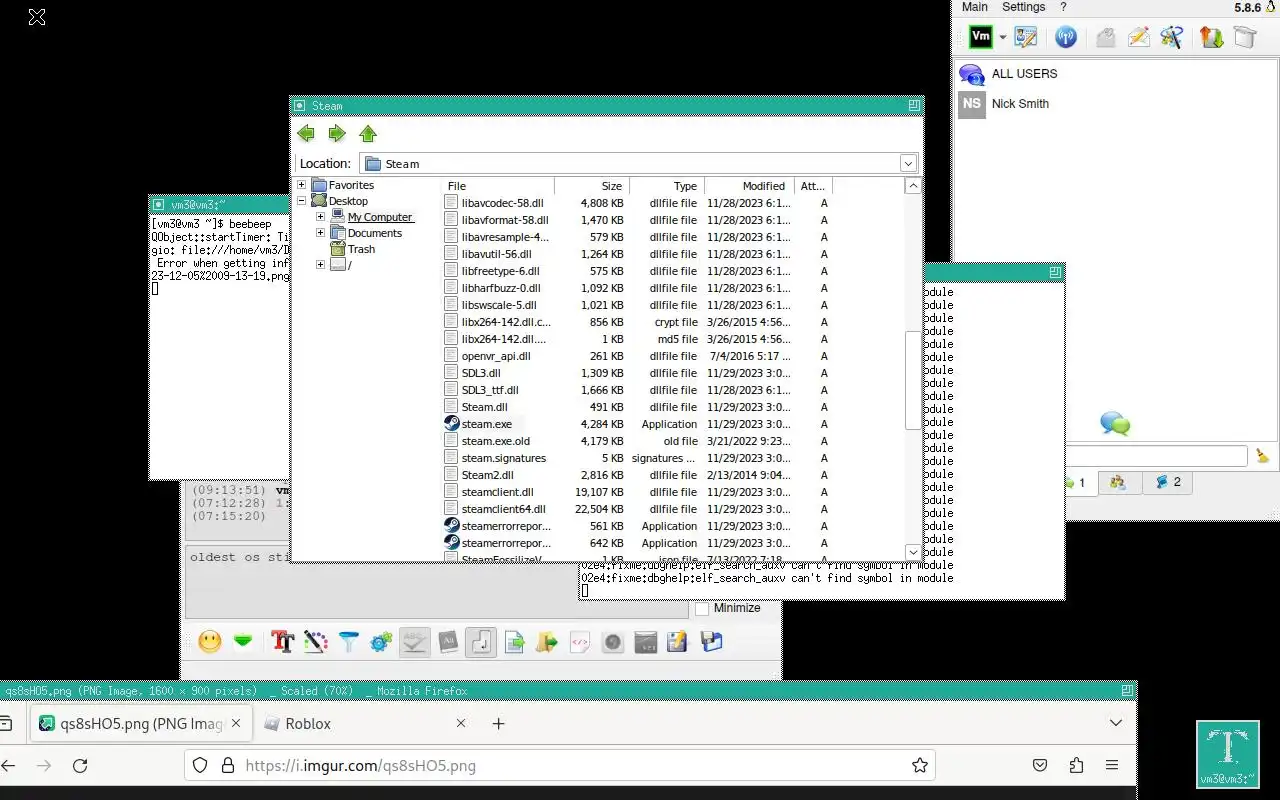Switch to the chat tab labeled 1

1078,483
